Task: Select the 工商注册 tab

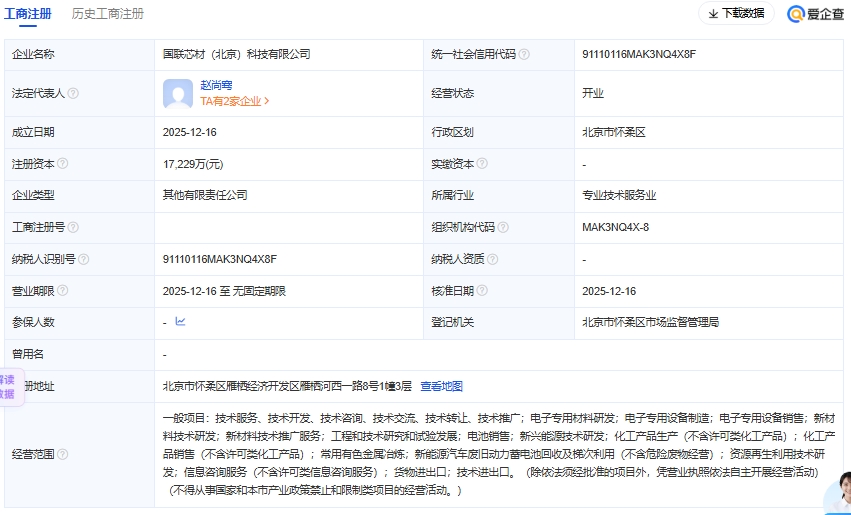Action: pos(30,14)
